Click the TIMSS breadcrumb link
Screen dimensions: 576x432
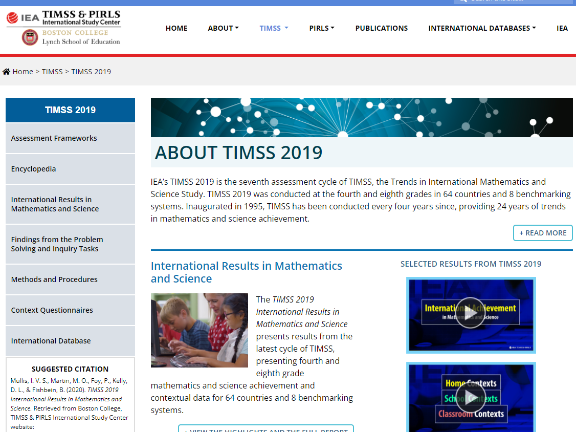point(52,72)
